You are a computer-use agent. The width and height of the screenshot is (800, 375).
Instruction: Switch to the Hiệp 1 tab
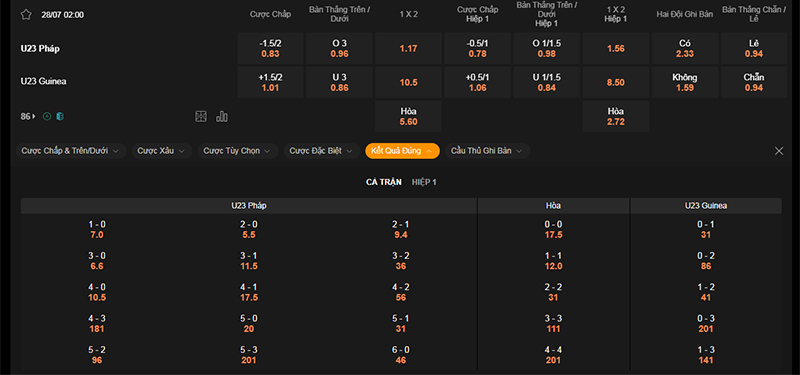(424, 182)
